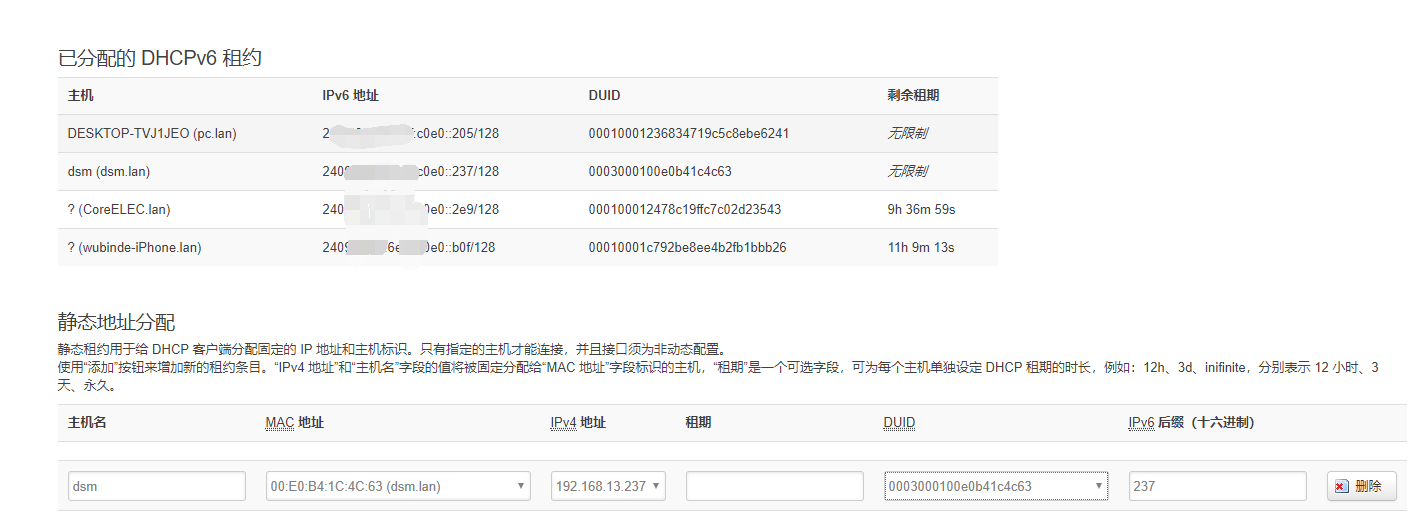Screen dimensions: 1414x520
Task: Click the 剩余租期 column header
Action: pyautogui.click(x=913, y=96)
